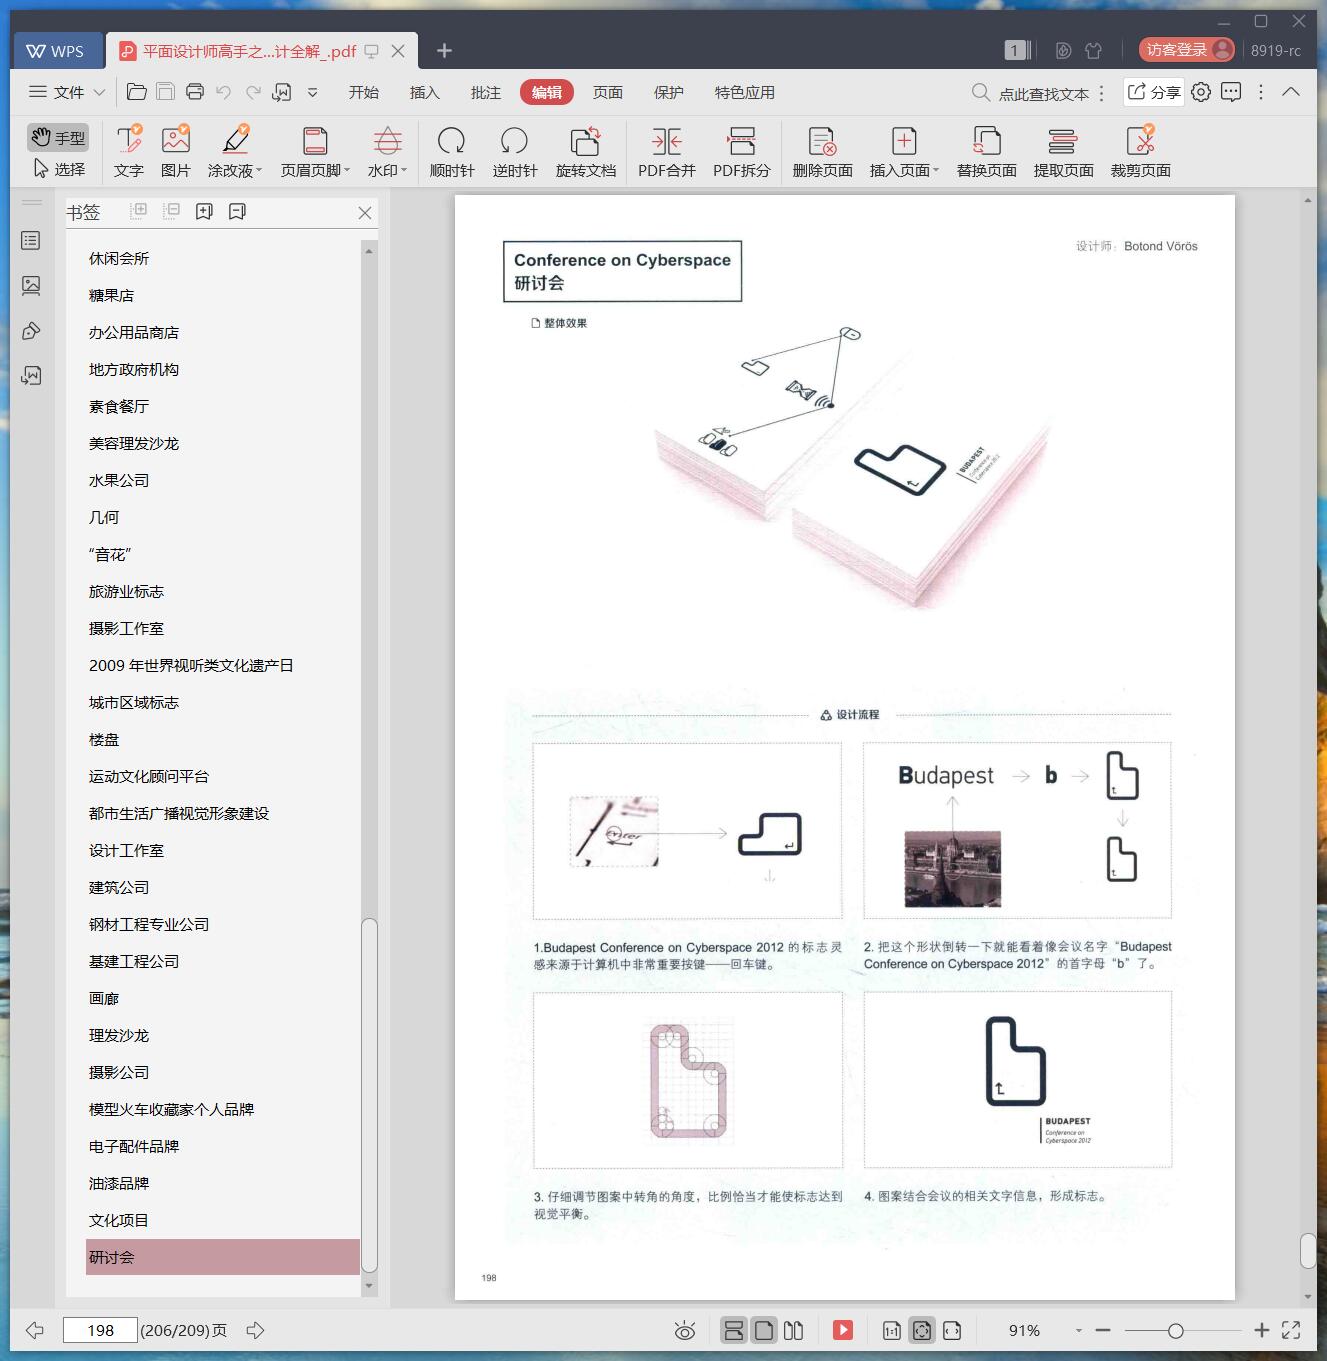Open the 文件 menu
1327x1361 pixels.
[x=66, y=92]
